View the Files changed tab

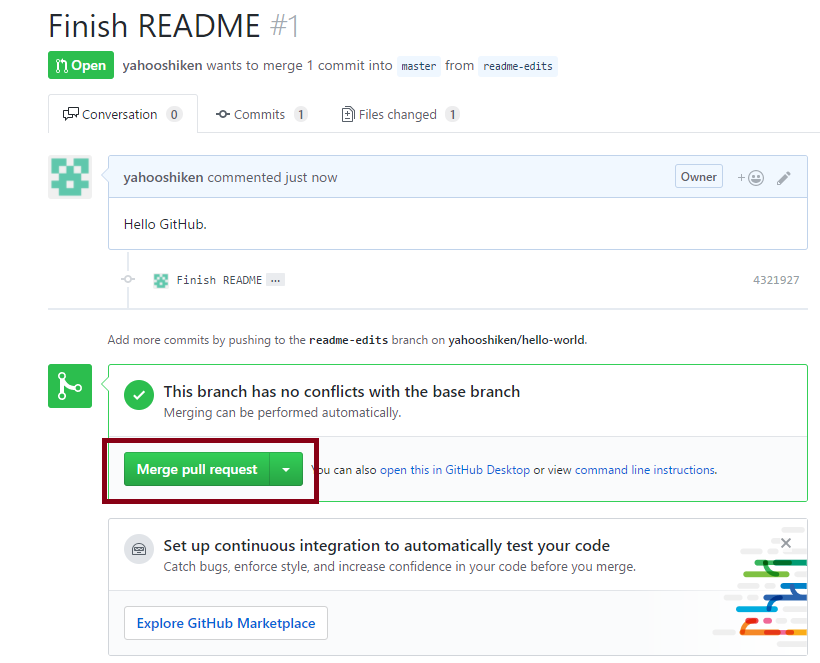[x=400, y=114]
